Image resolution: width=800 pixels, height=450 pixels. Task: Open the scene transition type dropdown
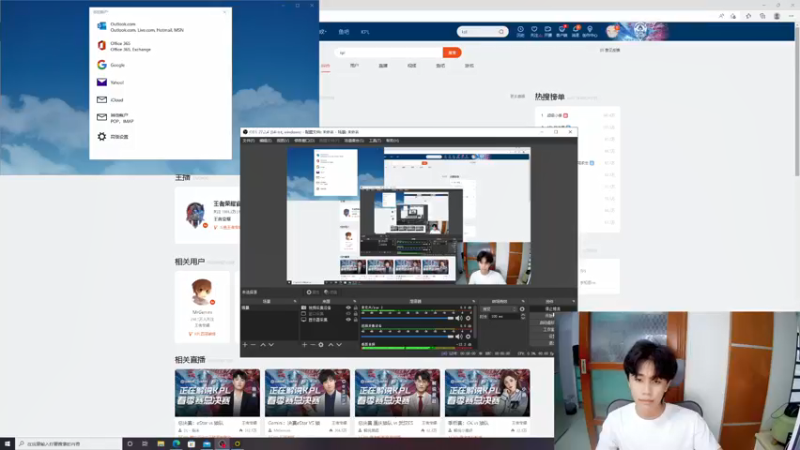499,309
